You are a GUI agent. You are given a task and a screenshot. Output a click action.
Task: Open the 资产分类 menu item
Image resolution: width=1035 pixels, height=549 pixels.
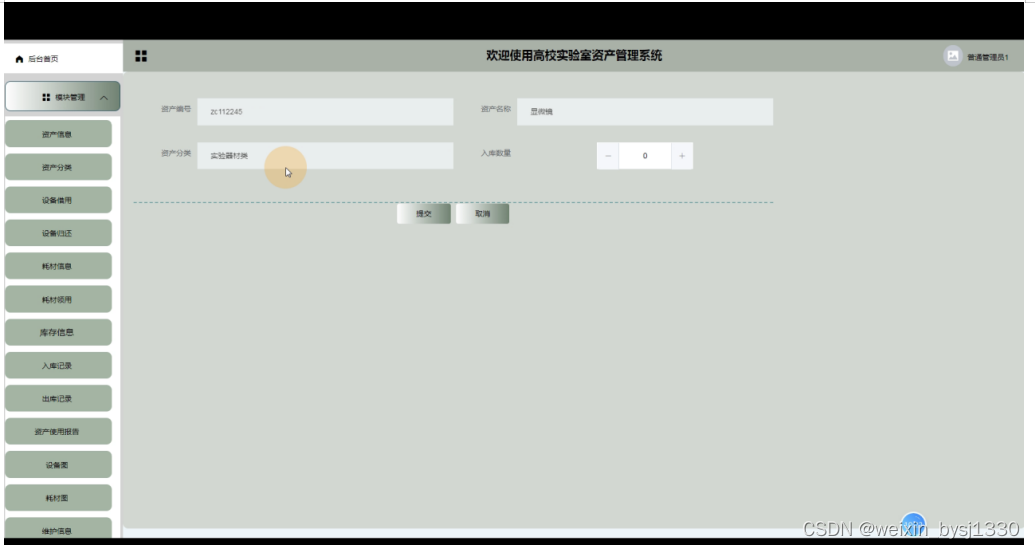[x=58, y=167]
